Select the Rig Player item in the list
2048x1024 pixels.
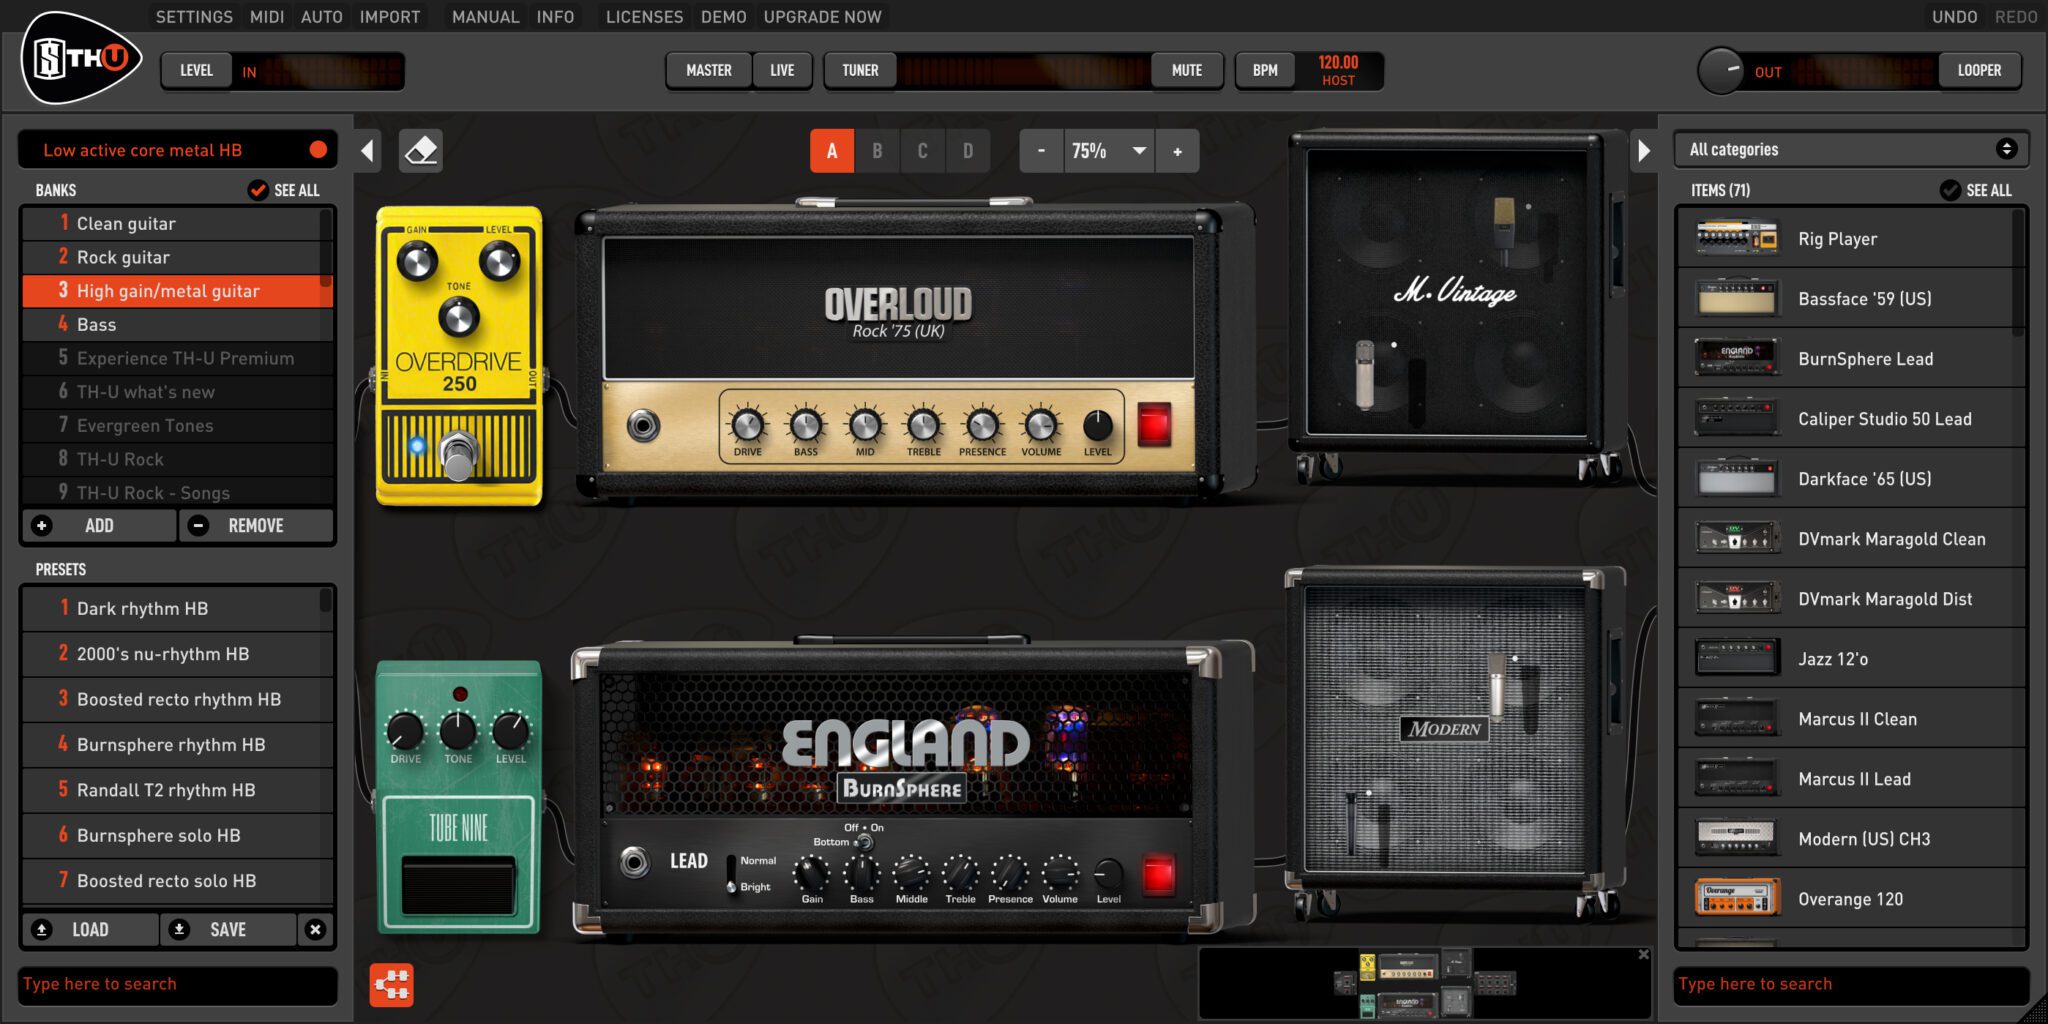(1850, 238)
